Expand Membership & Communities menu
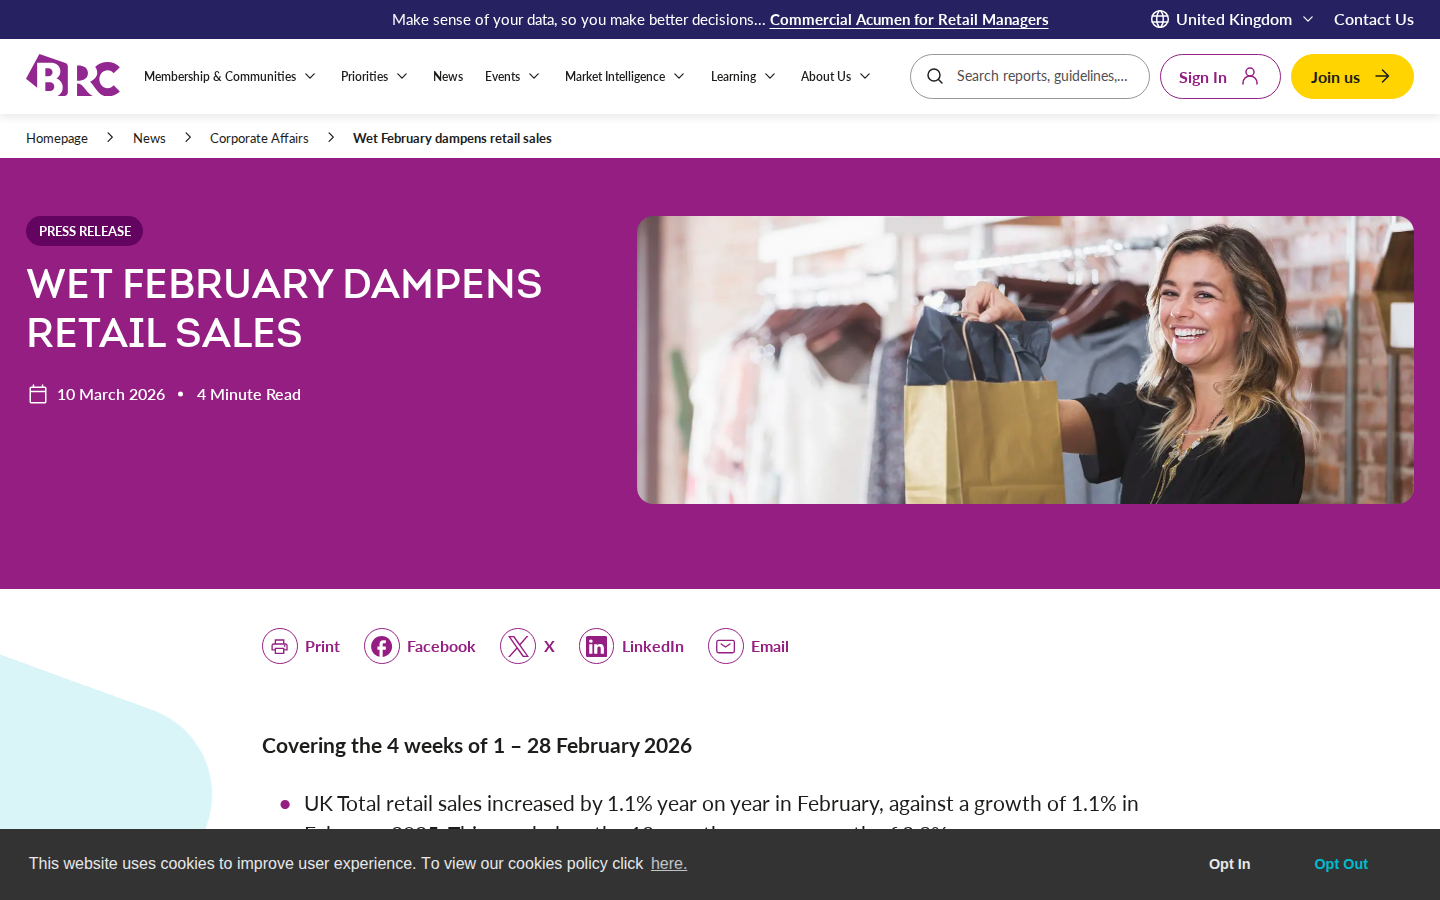The width and height of the screenshot is (1440, 900). point(230,76)
